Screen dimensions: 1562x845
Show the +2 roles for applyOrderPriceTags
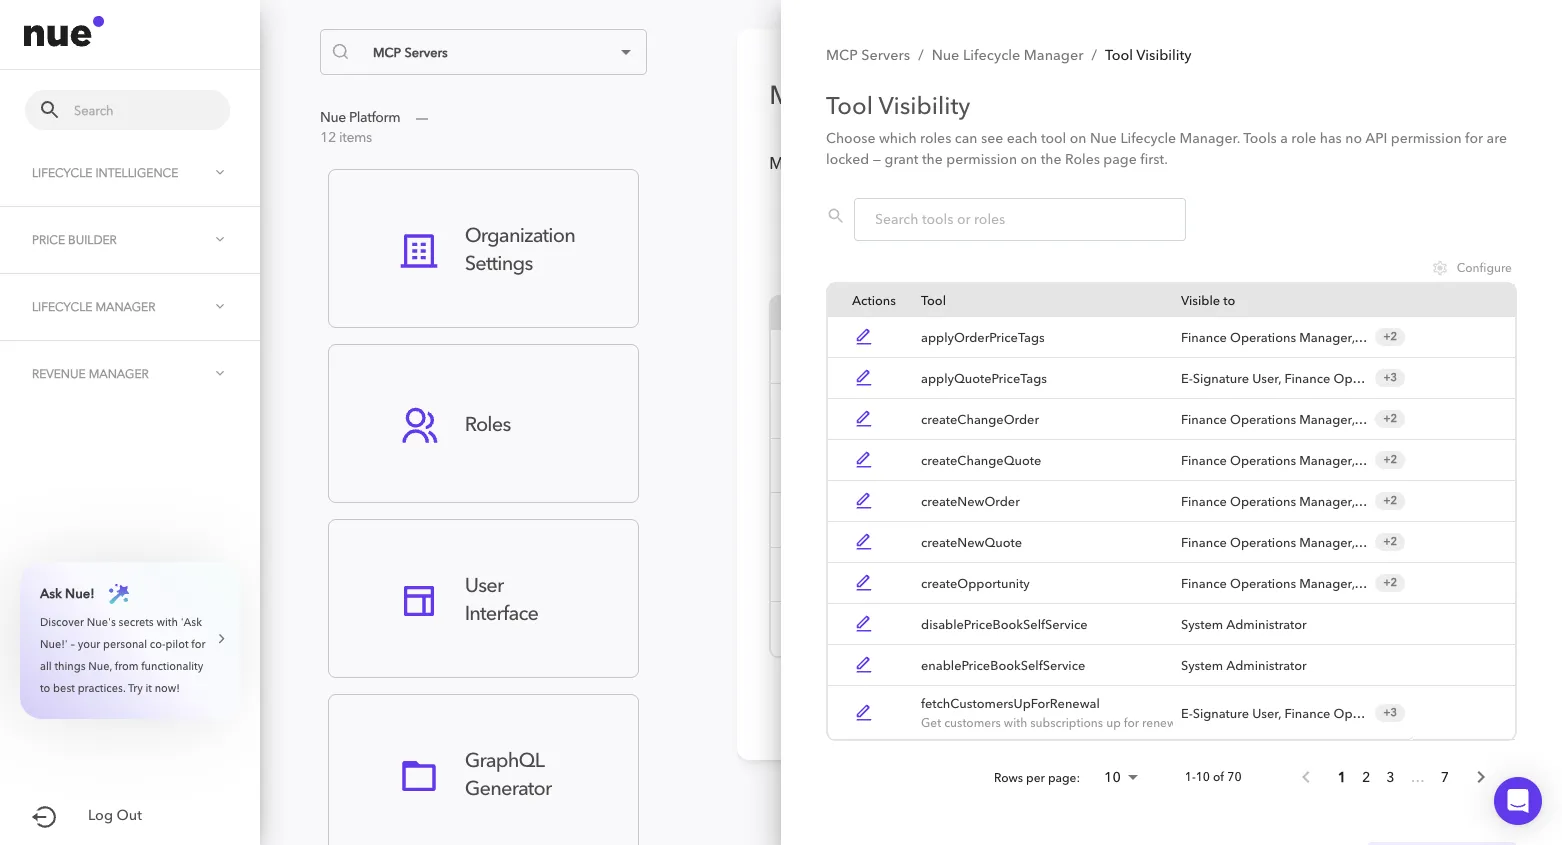1390,337
